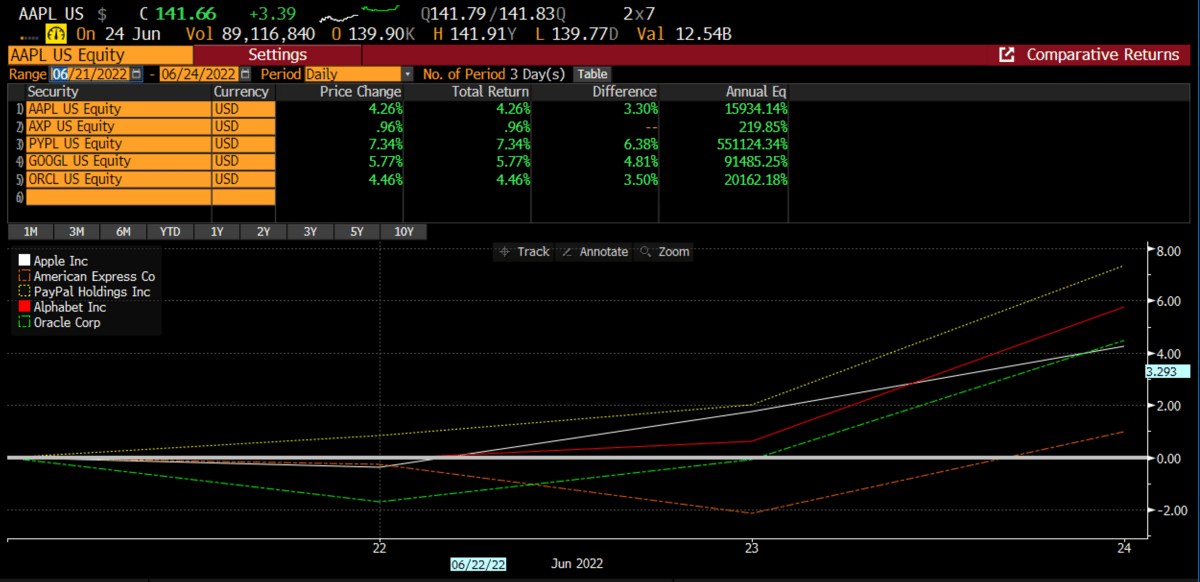This screenshot has width=1200, height=582.
Task: Click the empty security field in row 6
Action: tap(118, 198)
